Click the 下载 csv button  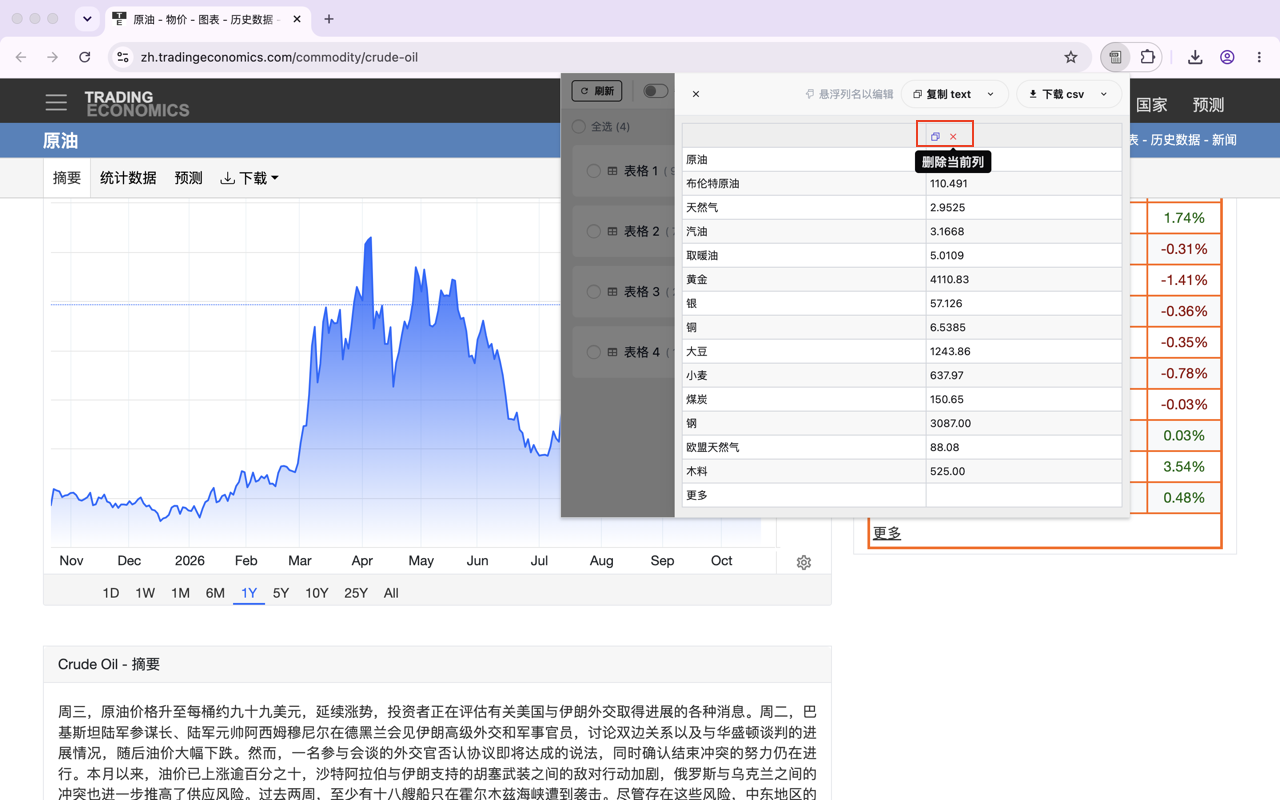coord(1056,94)
